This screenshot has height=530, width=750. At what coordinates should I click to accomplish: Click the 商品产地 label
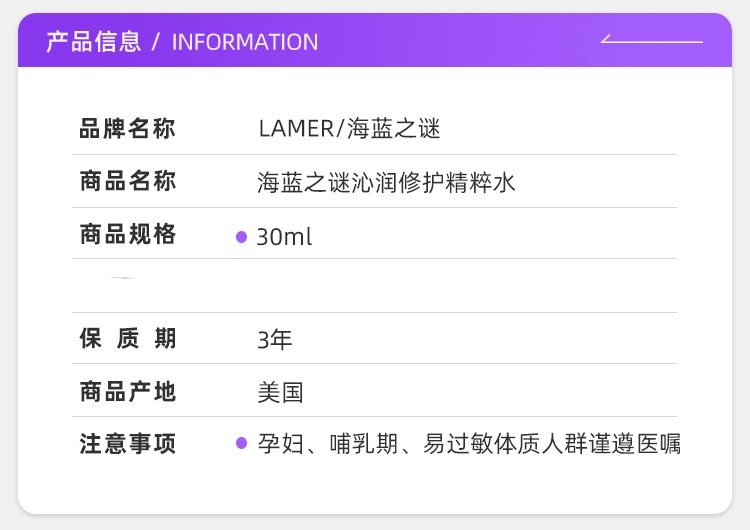[x=127, y=391]
